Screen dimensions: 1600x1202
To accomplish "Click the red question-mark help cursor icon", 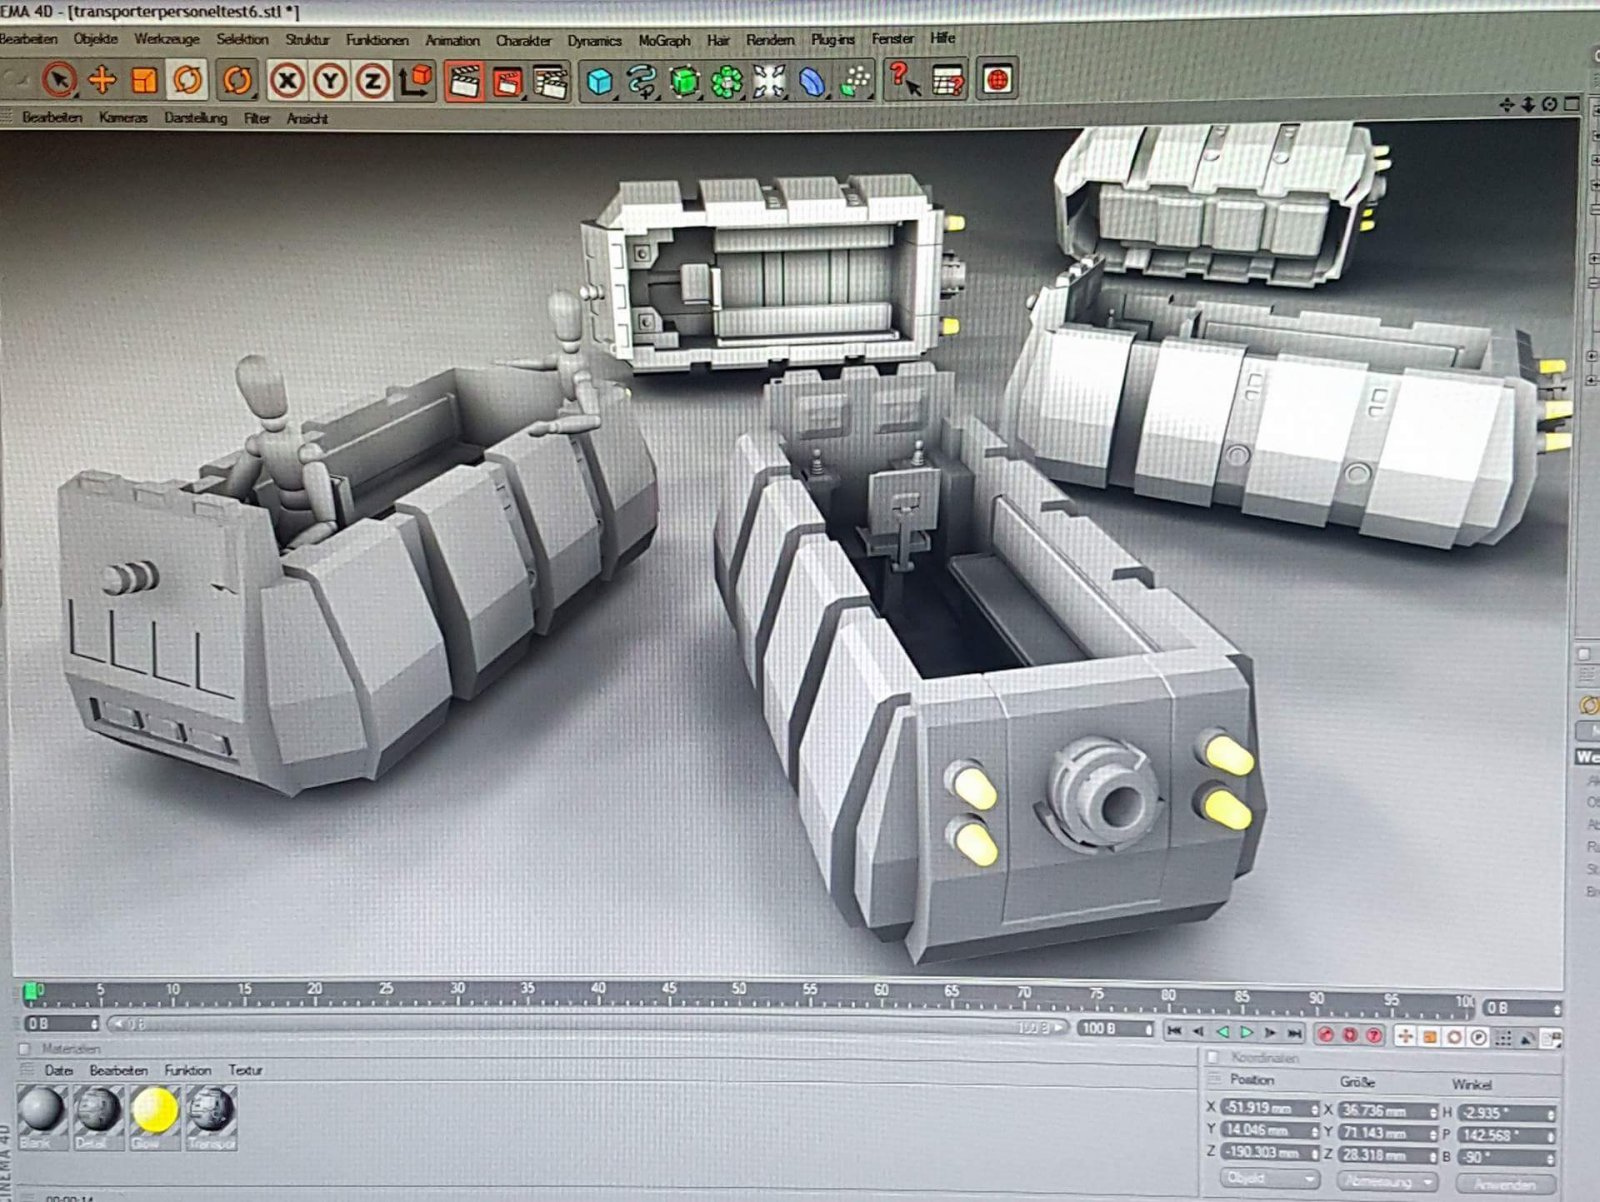I will [905, 80].
